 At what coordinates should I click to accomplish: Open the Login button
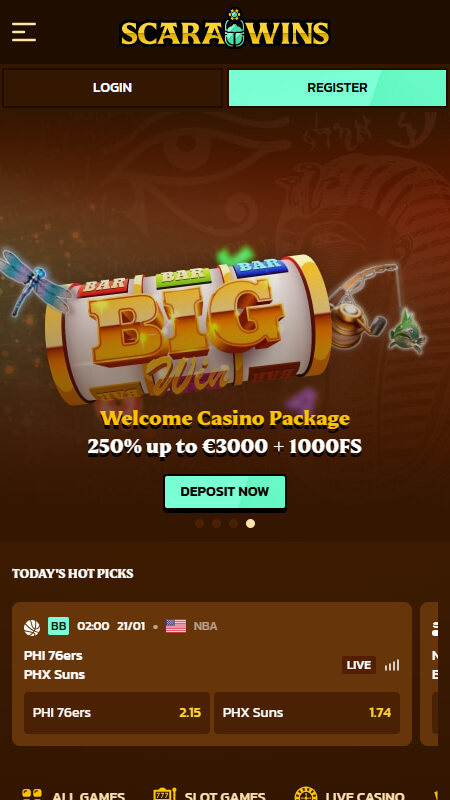click(112, 88)
